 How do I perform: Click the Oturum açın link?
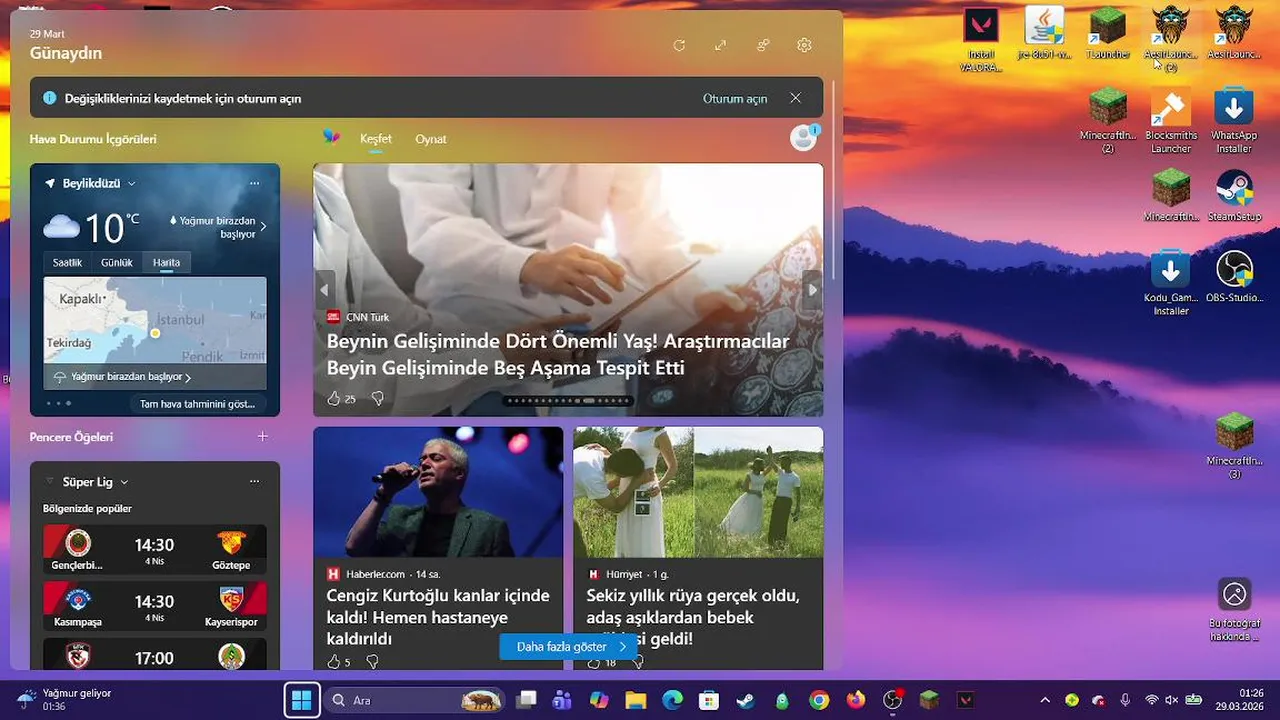(x=735, y=99)
